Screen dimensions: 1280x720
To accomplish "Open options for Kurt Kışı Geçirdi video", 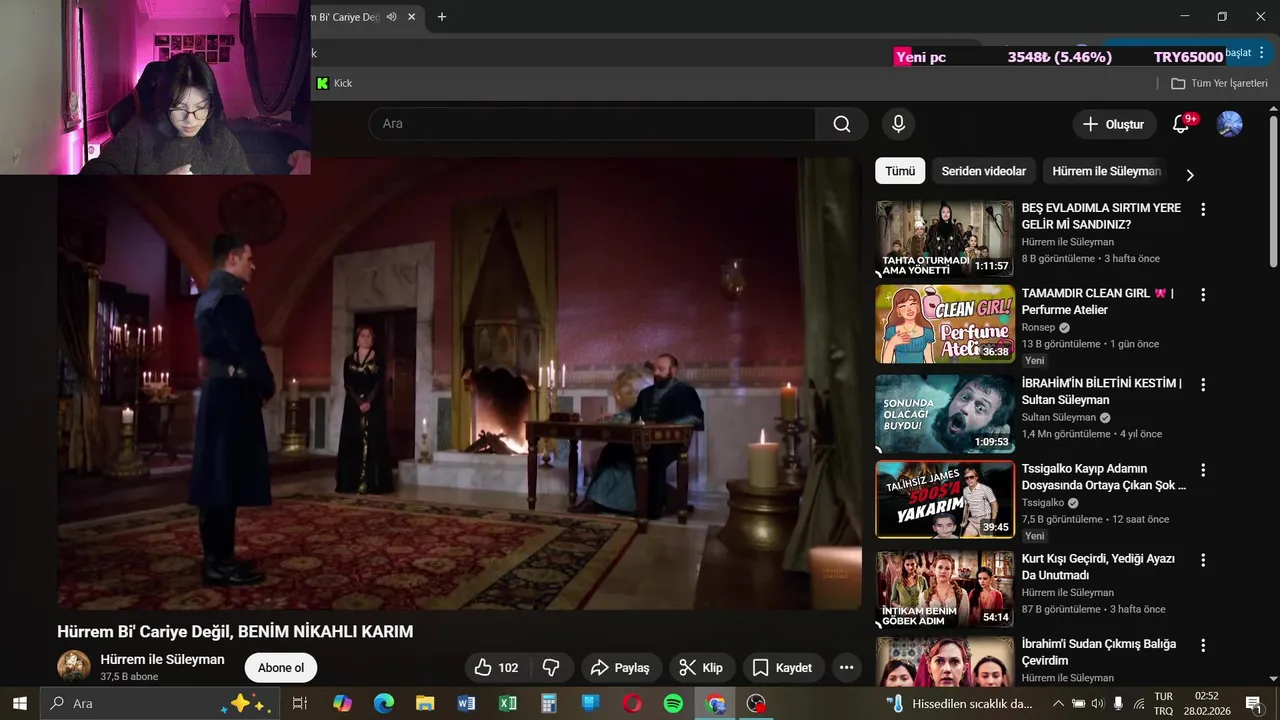I will tap(1203, 560).
